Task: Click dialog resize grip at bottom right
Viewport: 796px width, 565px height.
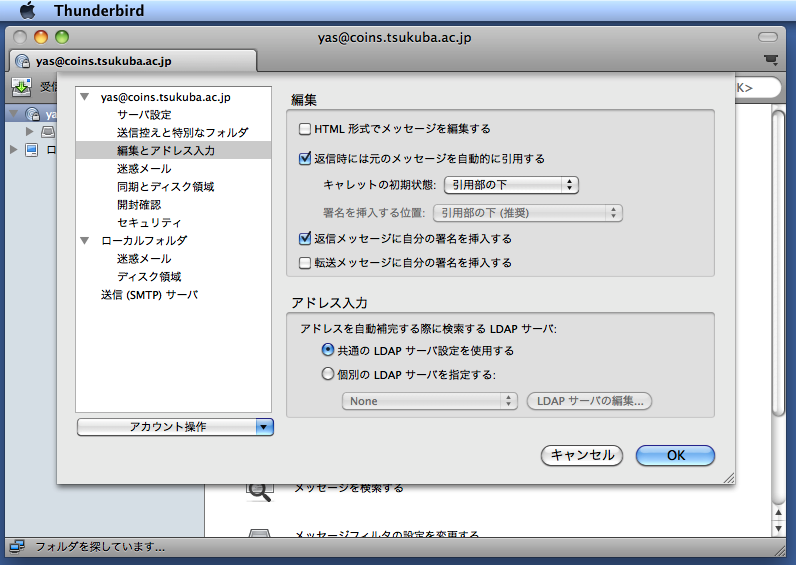Action: click(729, 478)
